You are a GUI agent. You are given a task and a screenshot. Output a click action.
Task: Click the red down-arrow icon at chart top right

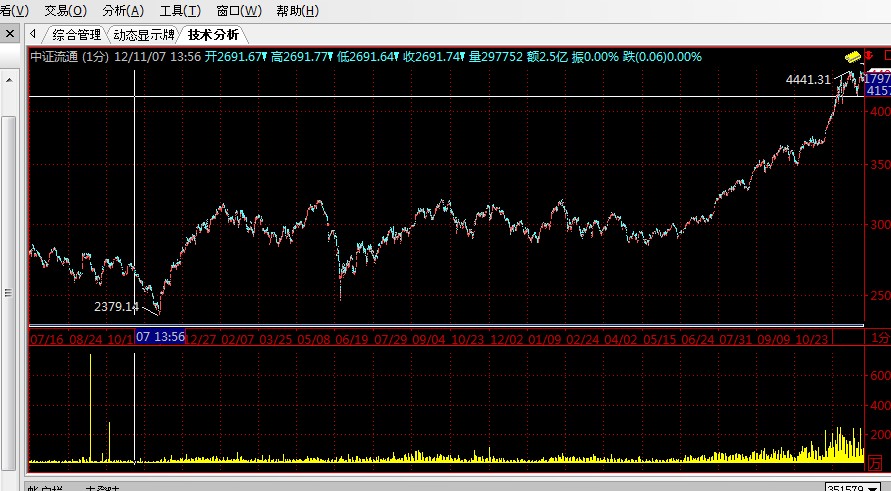point(868,57)
